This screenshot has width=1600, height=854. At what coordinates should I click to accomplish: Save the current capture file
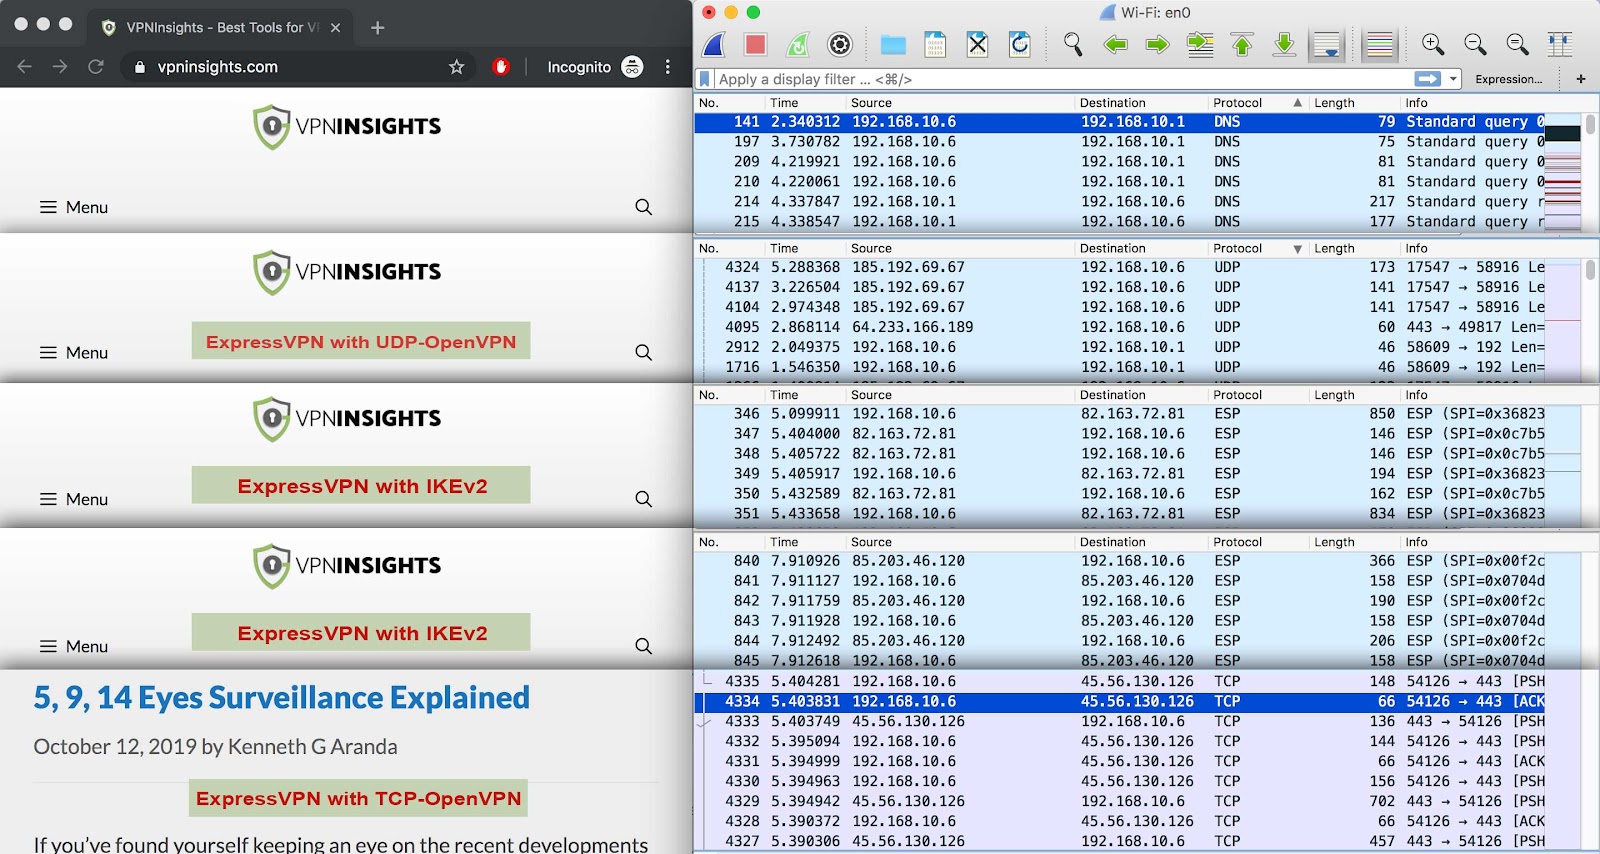[935, 44]
